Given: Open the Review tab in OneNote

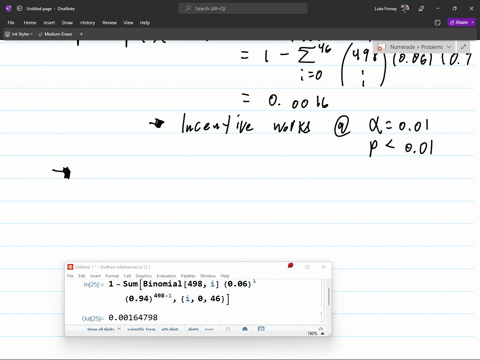Looking at the screenshot, I should pyautogui.click(x=109, y=23).
